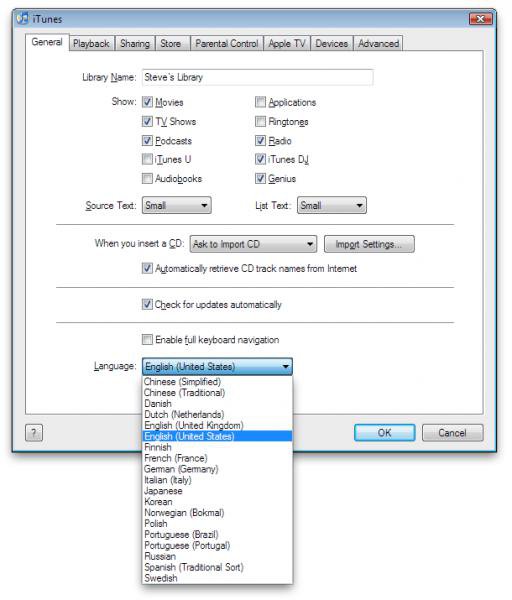Open the List Text size dropdown
This screenshot has width=512, height=600.
coord(332,205)
